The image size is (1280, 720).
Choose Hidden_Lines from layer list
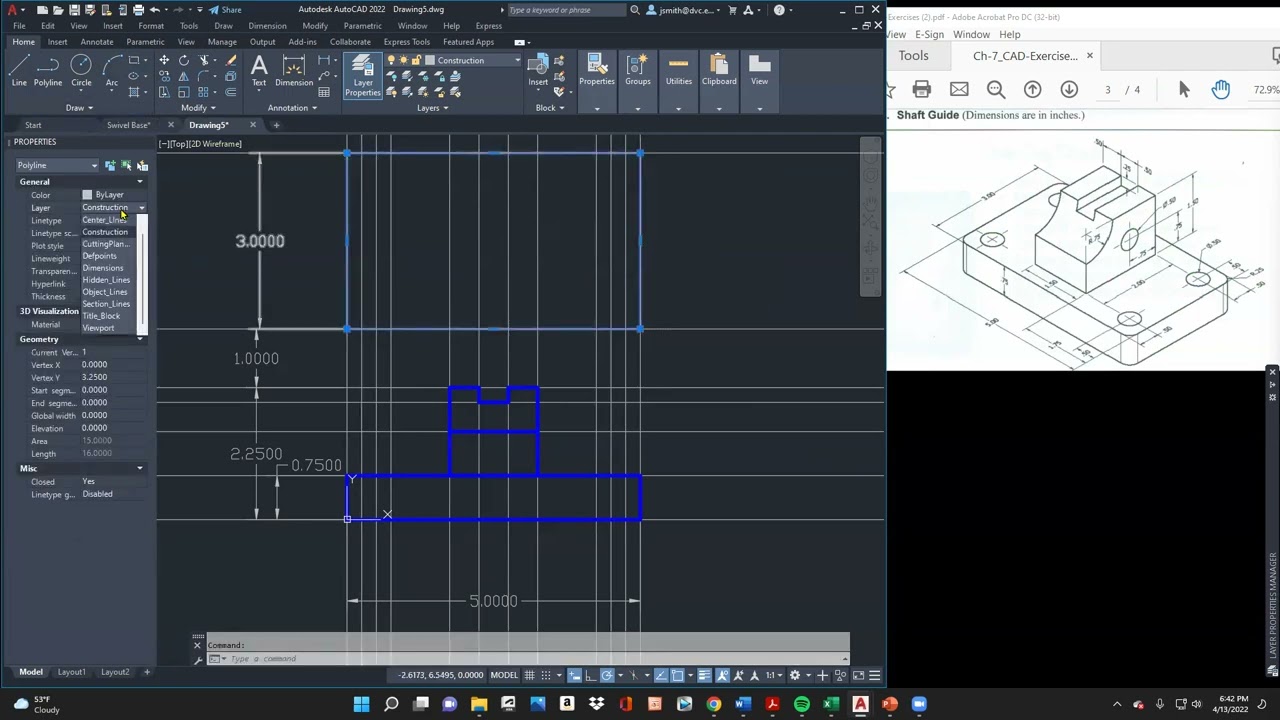[106, 280]
